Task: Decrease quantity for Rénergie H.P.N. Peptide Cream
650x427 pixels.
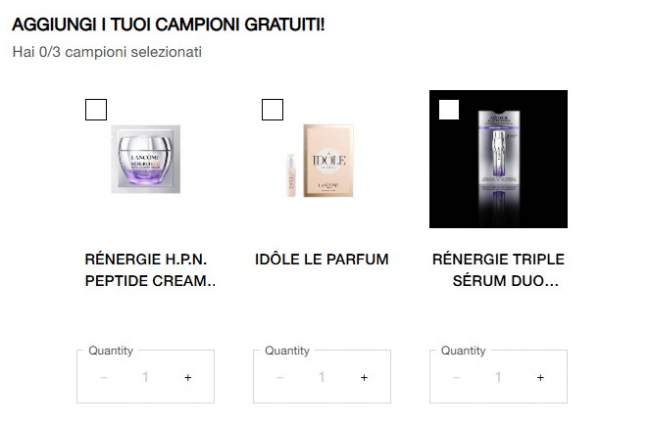Action: click(x=104, y=378)
